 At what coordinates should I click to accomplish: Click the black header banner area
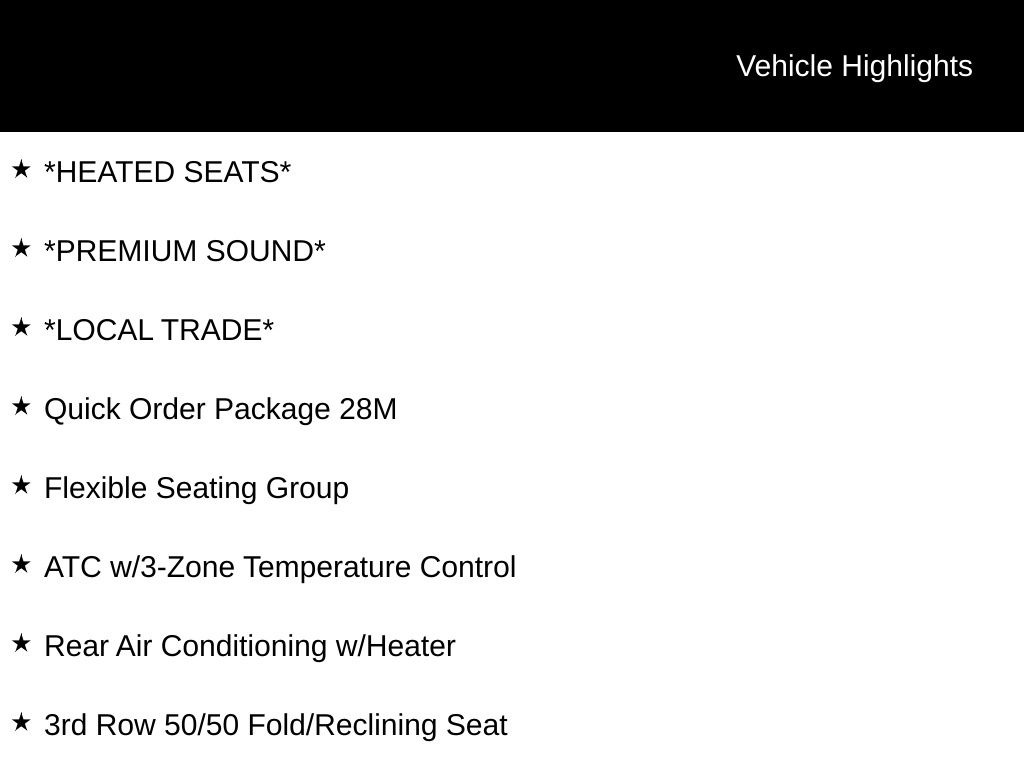pyautogui.click(x=350, y=66)
